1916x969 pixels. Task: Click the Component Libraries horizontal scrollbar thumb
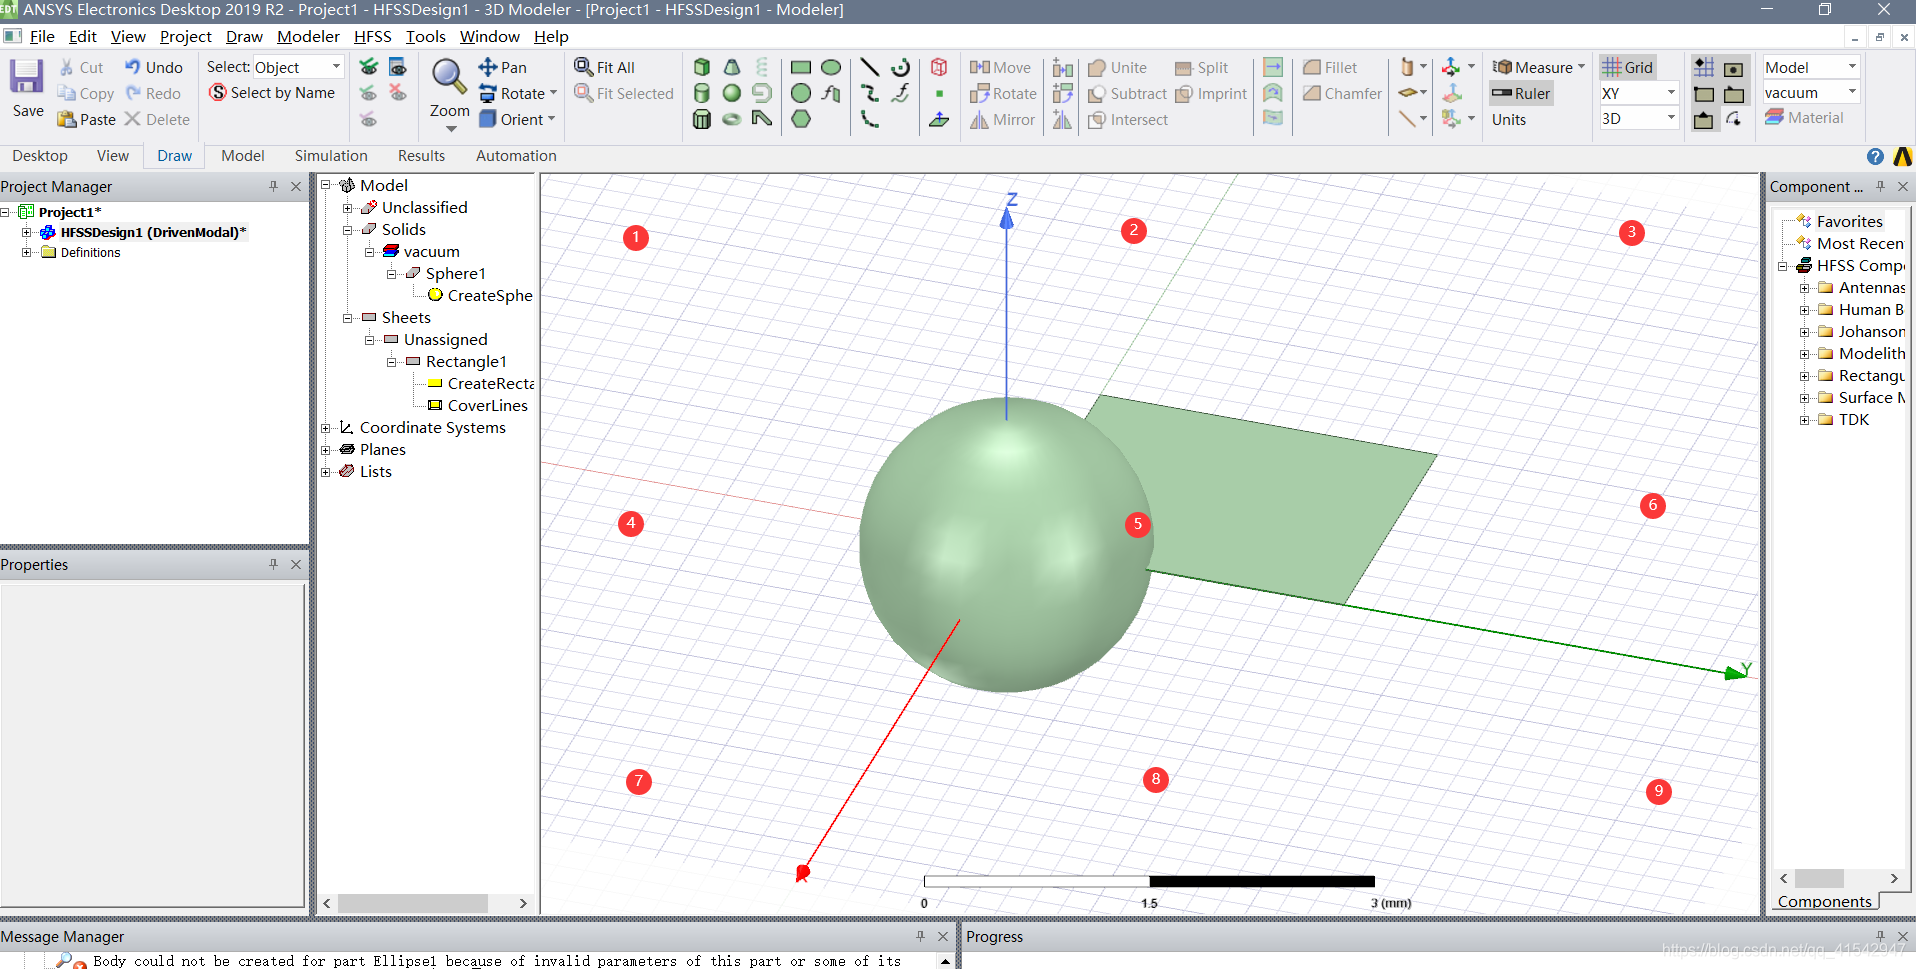pos(1819,878)
